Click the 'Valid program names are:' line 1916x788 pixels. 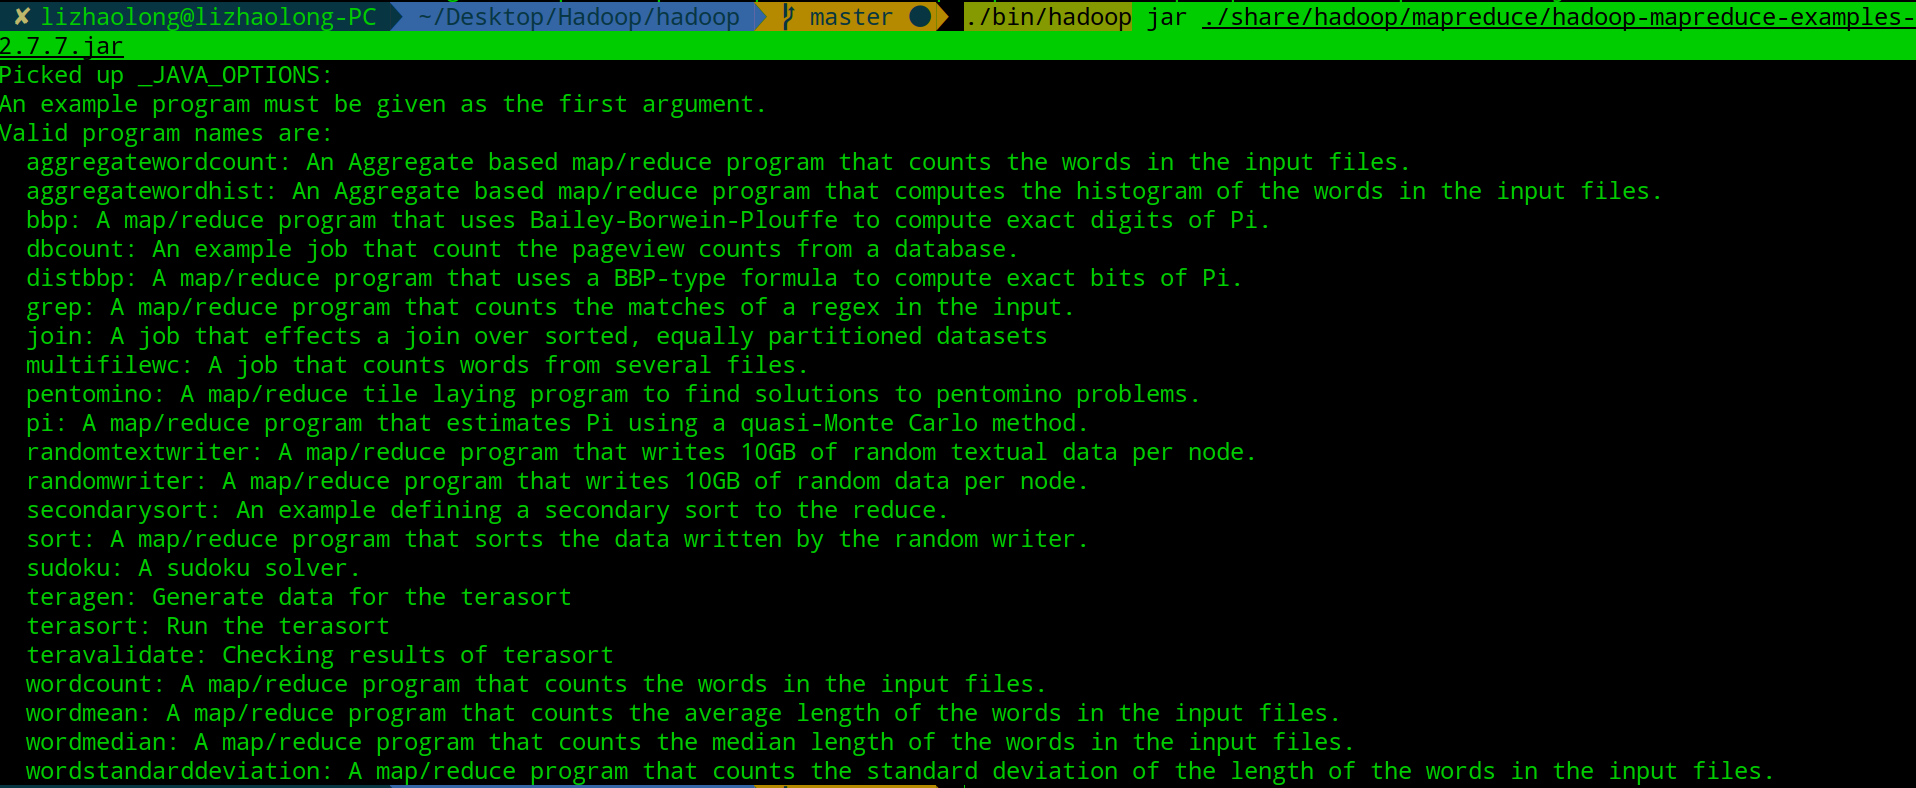point(166,133)
